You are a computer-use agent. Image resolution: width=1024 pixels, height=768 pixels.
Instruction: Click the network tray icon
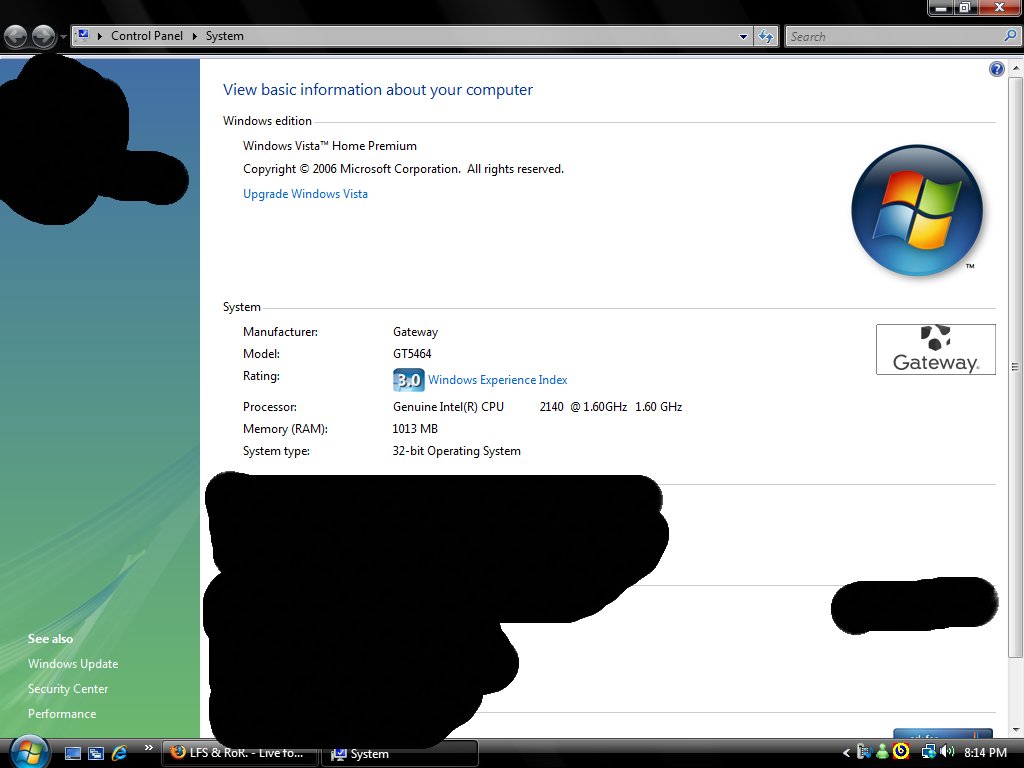point(928,752)
